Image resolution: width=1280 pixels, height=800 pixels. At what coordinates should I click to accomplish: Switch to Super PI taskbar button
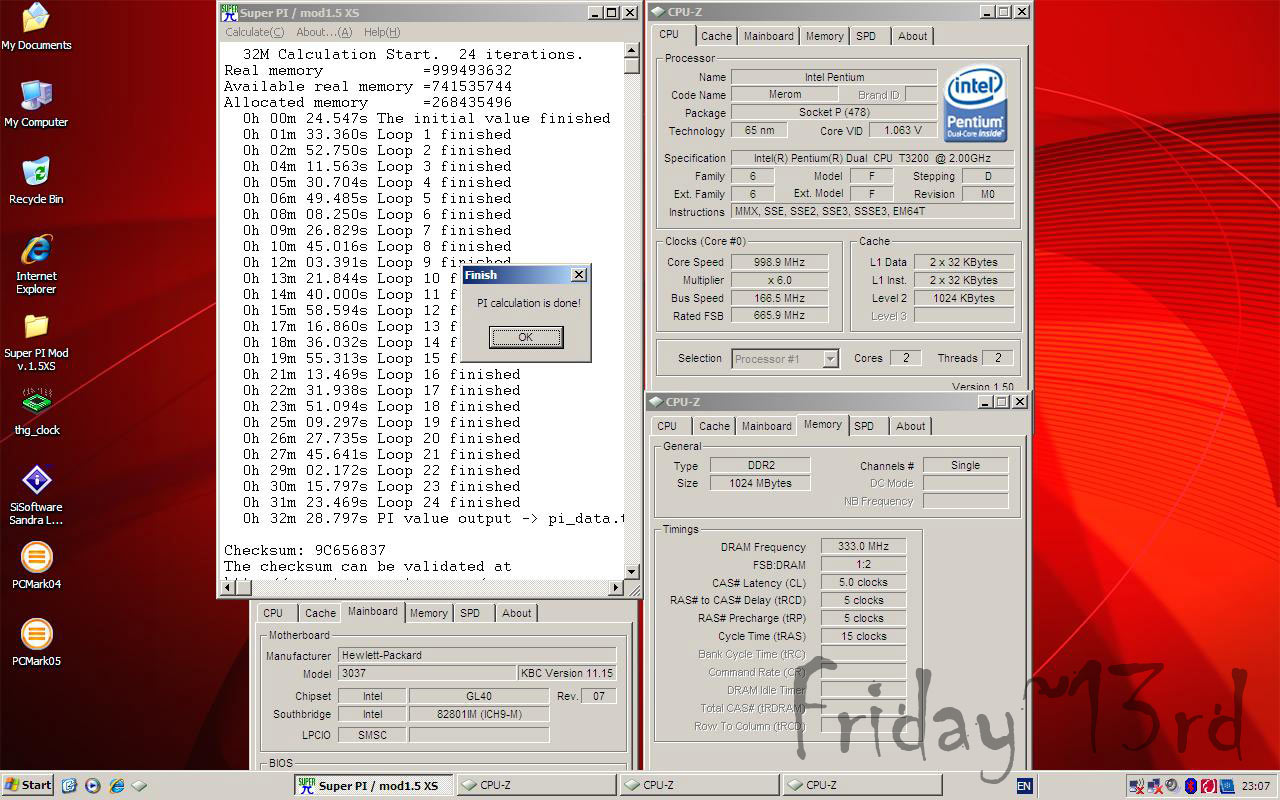coord(374,785)
